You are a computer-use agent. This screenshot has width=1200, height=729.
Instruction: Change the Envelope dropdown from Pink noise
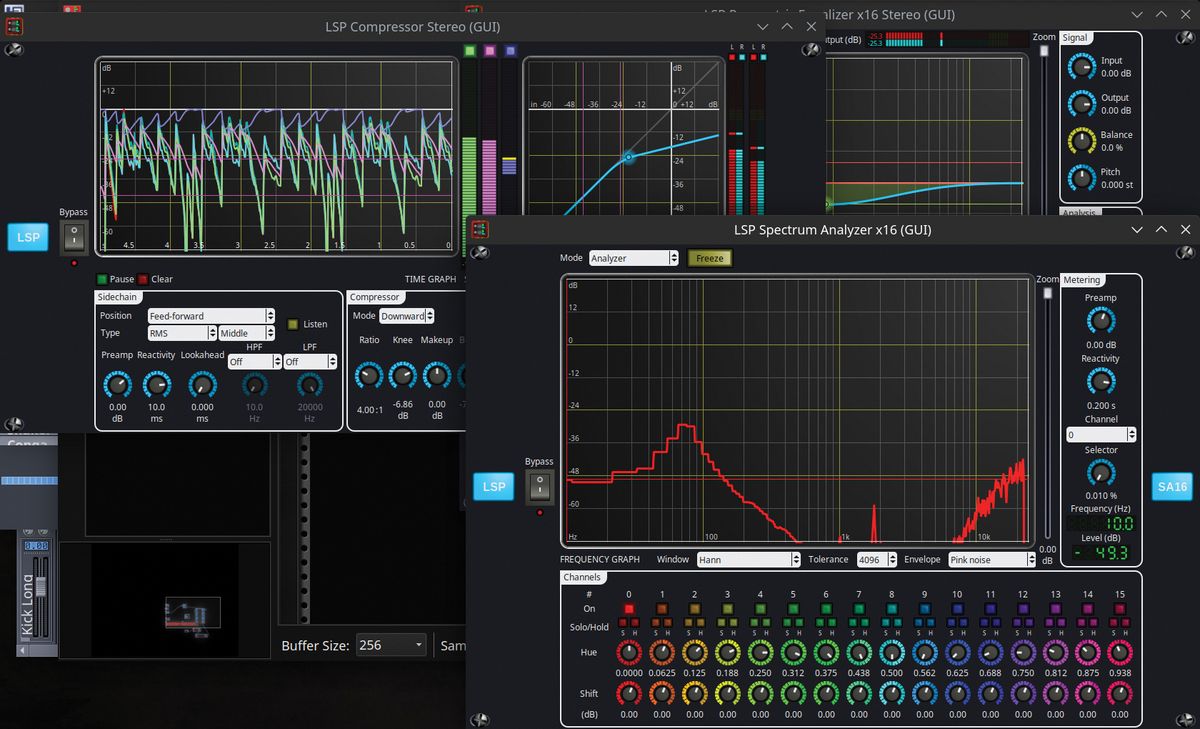[x=991, y=559]
